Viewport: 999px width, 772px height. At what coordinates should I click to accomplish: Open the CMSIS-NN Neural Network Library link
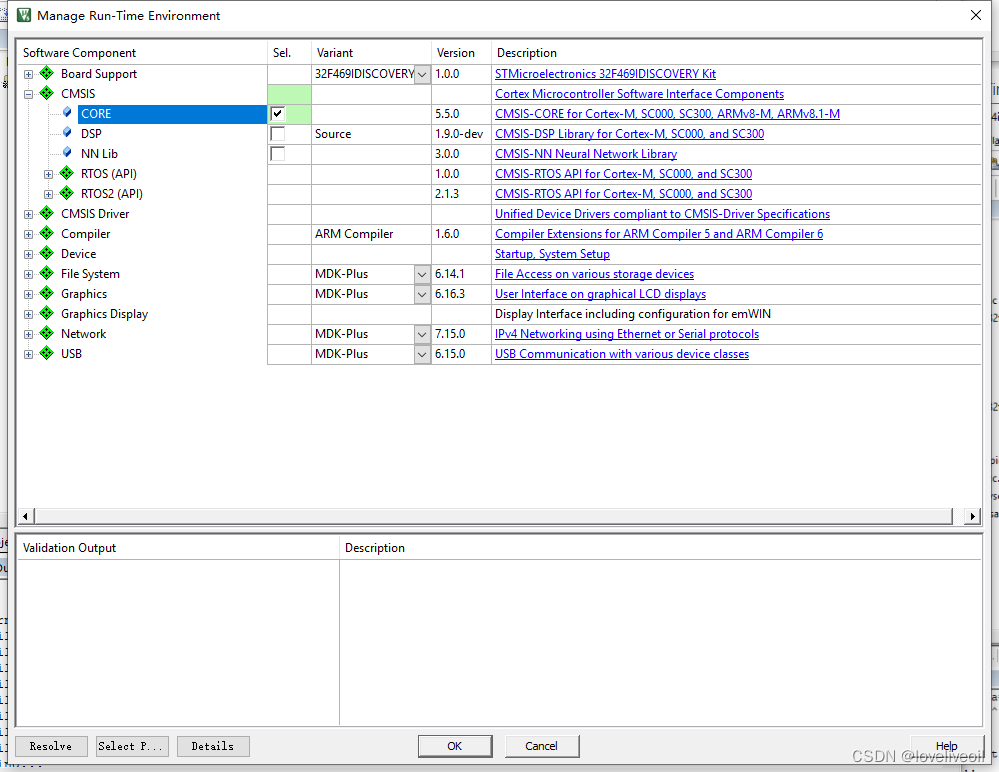click(x=586, y=154)
